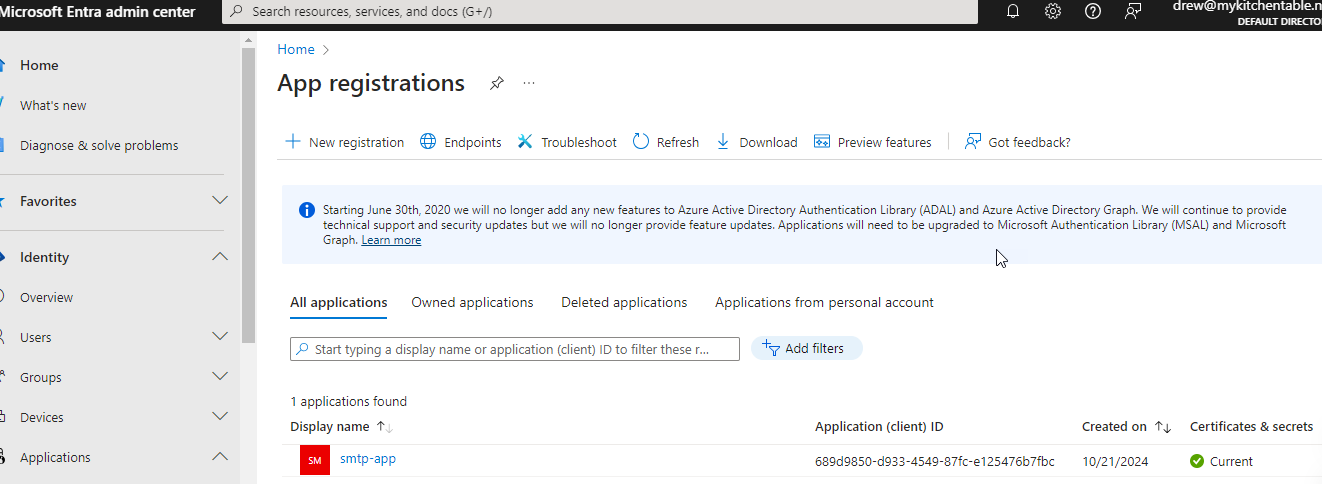The image size is (1322, 484).
Task: Click the display name filter field
Action: click(x=515, y=349)
